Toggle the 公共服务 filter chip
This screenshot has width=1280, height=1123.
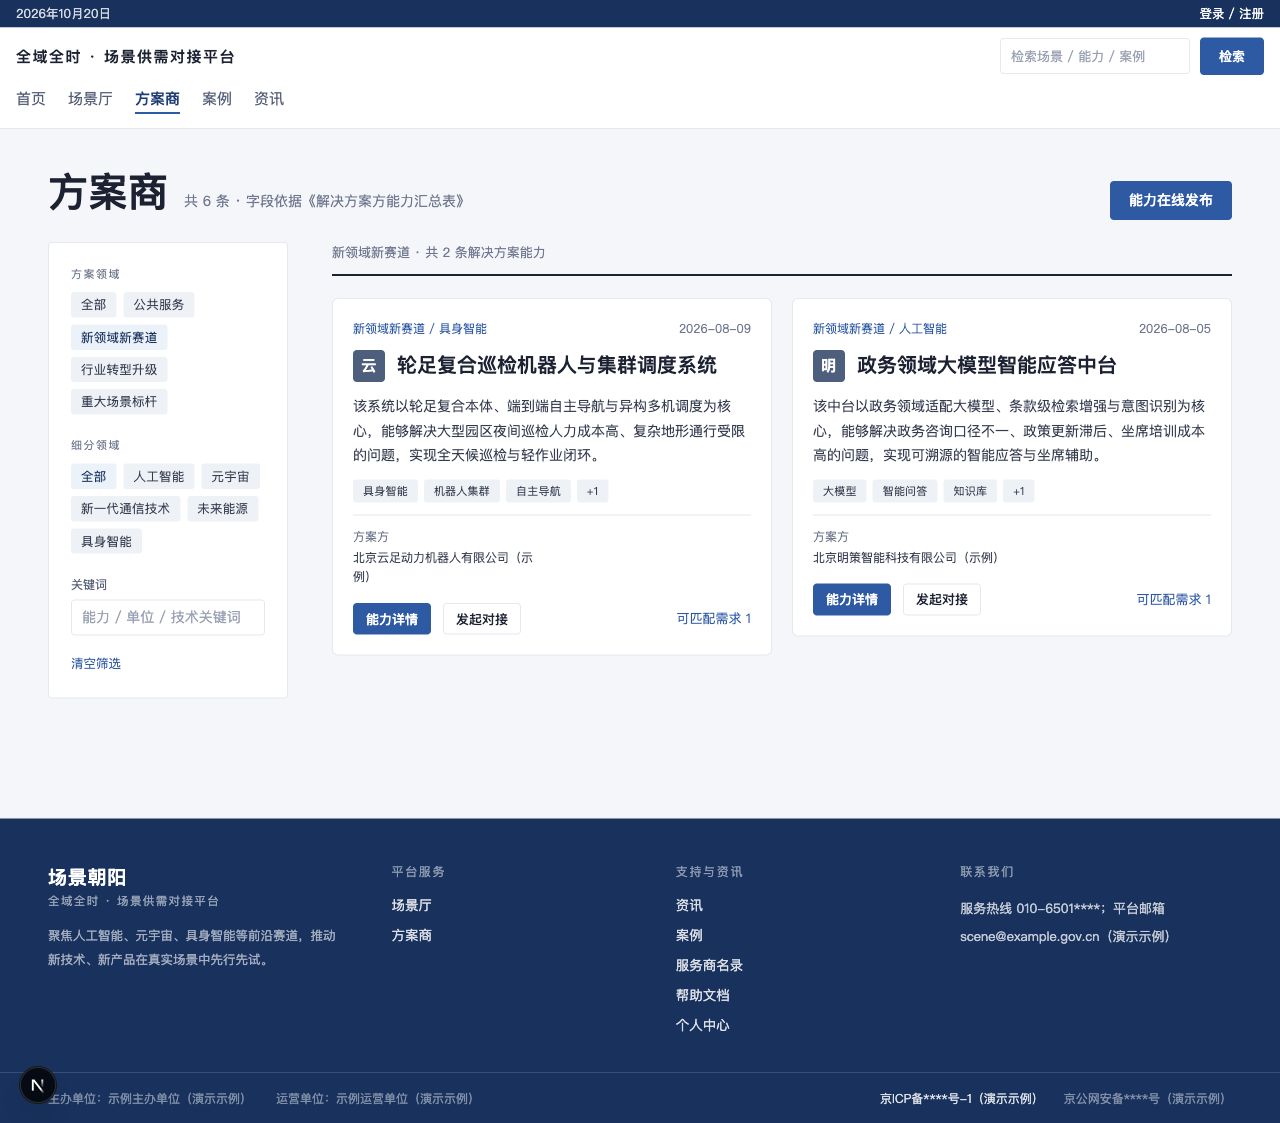coord(159,305)
